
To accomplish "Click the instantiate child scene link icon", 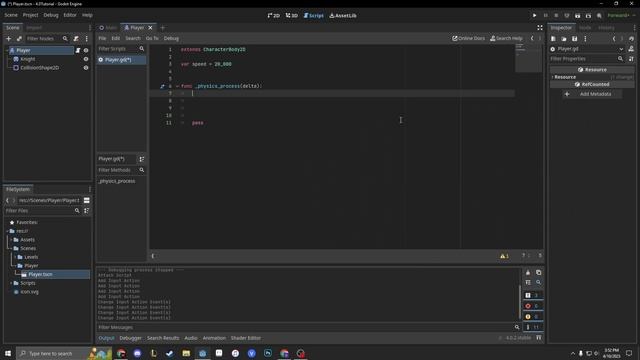I will [x=19, y=38].
